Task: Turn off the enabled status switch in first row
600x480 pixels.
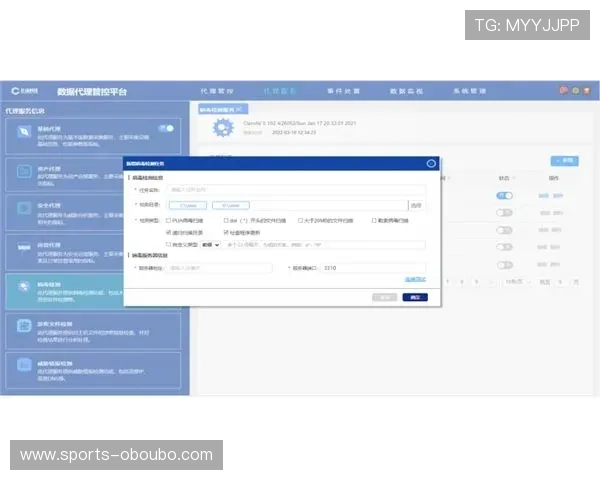Action: click(x=504, y=196)
